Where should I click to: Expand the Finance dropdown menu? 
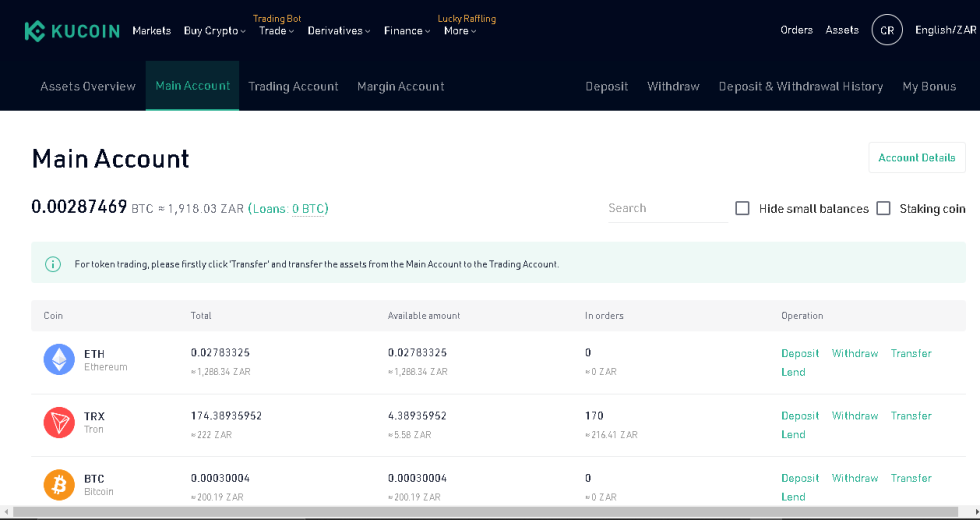point(407,31)
